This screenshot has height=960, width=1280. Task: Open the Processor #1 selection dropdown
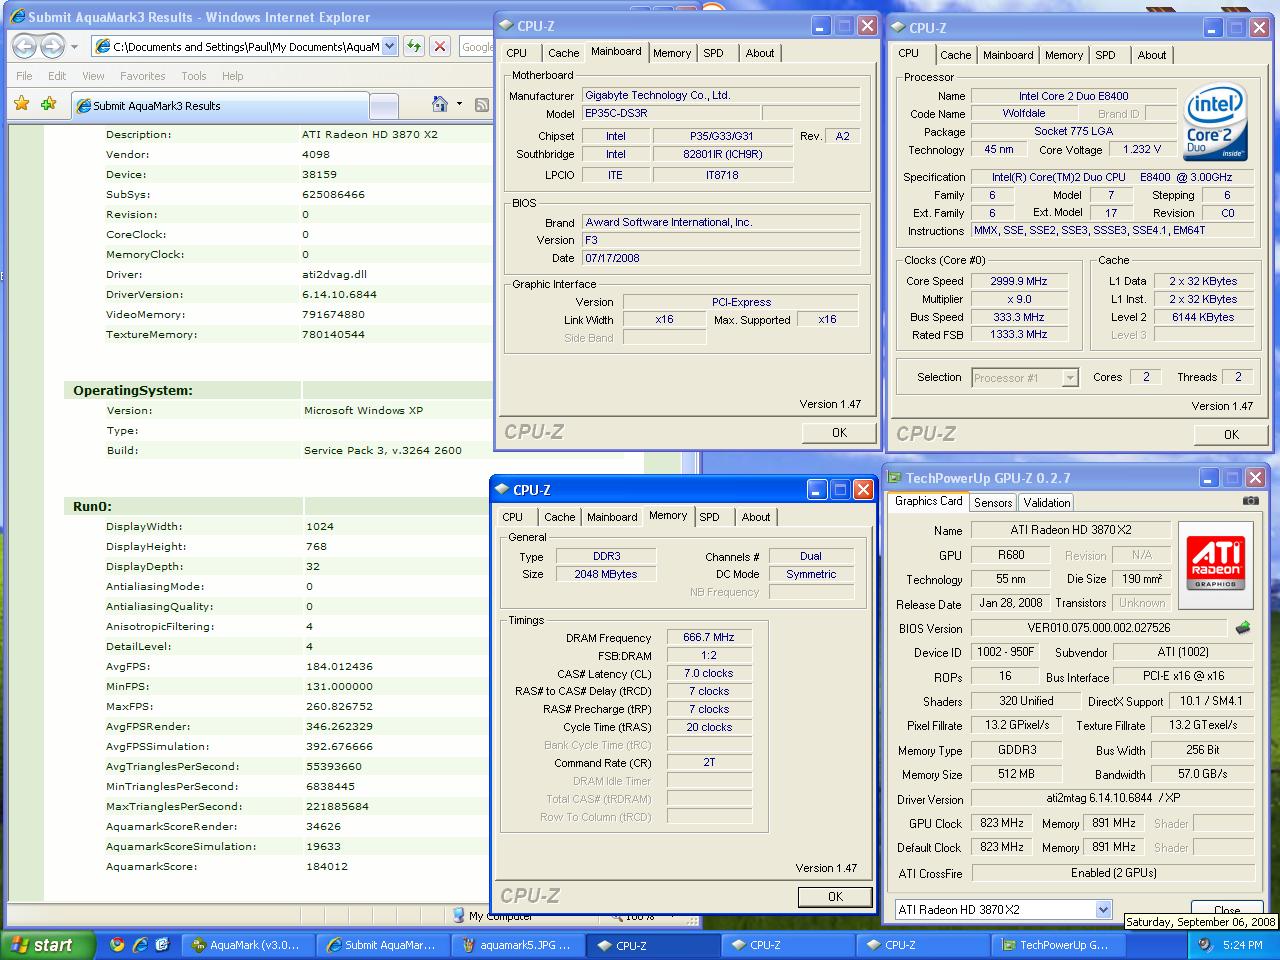1070,377
